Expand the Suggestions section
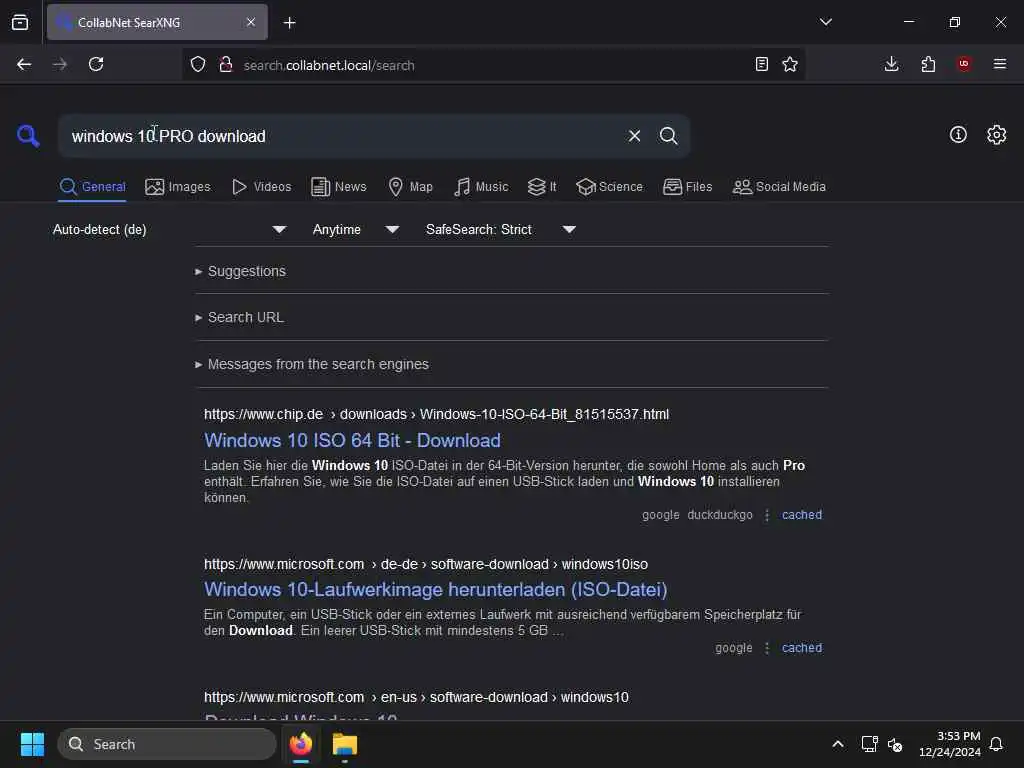This screenshot has width=1024, height=768. tap(240, 271)
